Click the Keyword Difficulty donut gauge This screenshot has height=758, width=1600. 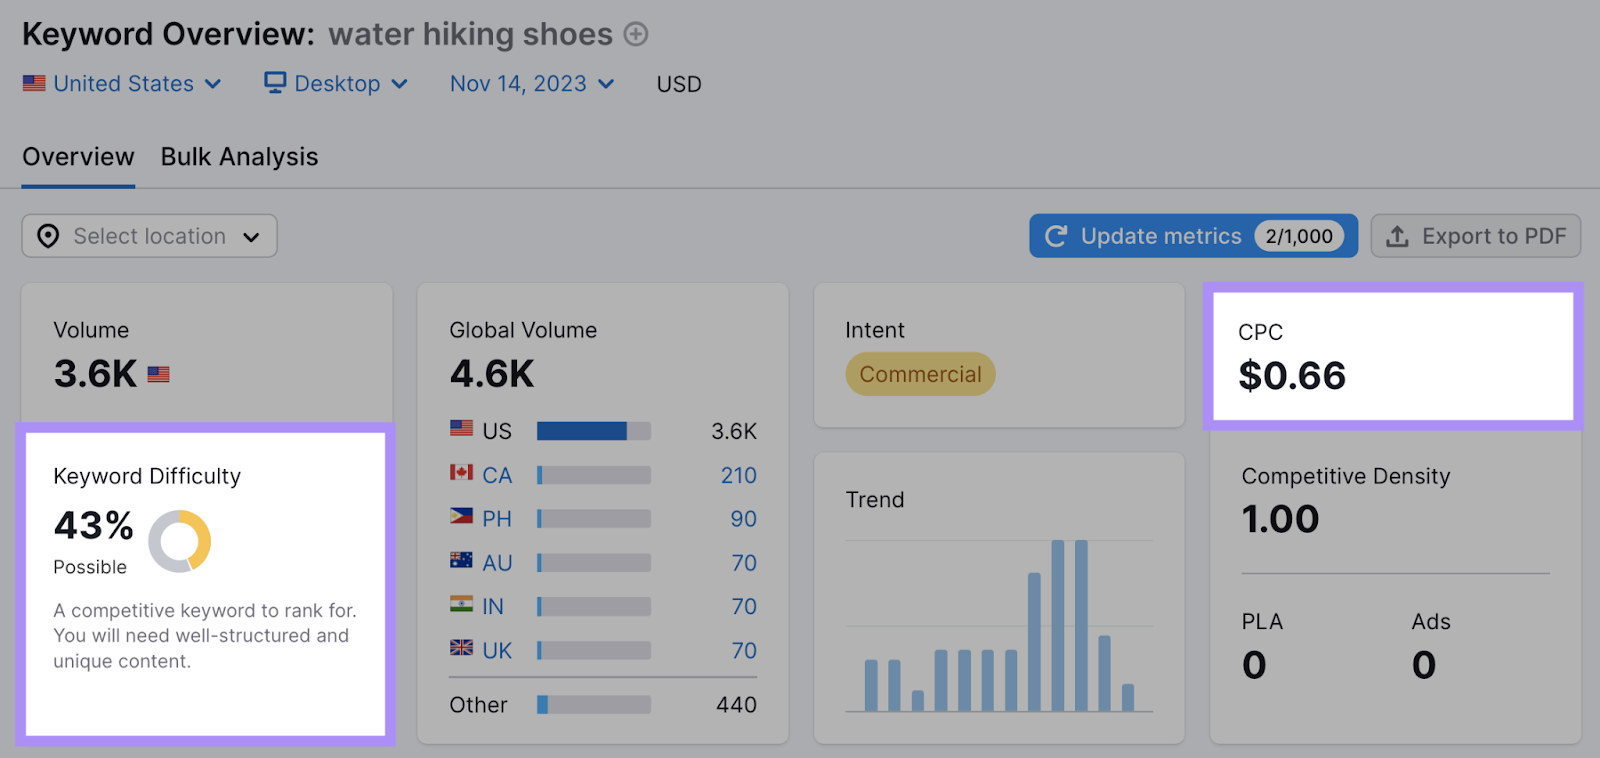(x=178, y=541)
